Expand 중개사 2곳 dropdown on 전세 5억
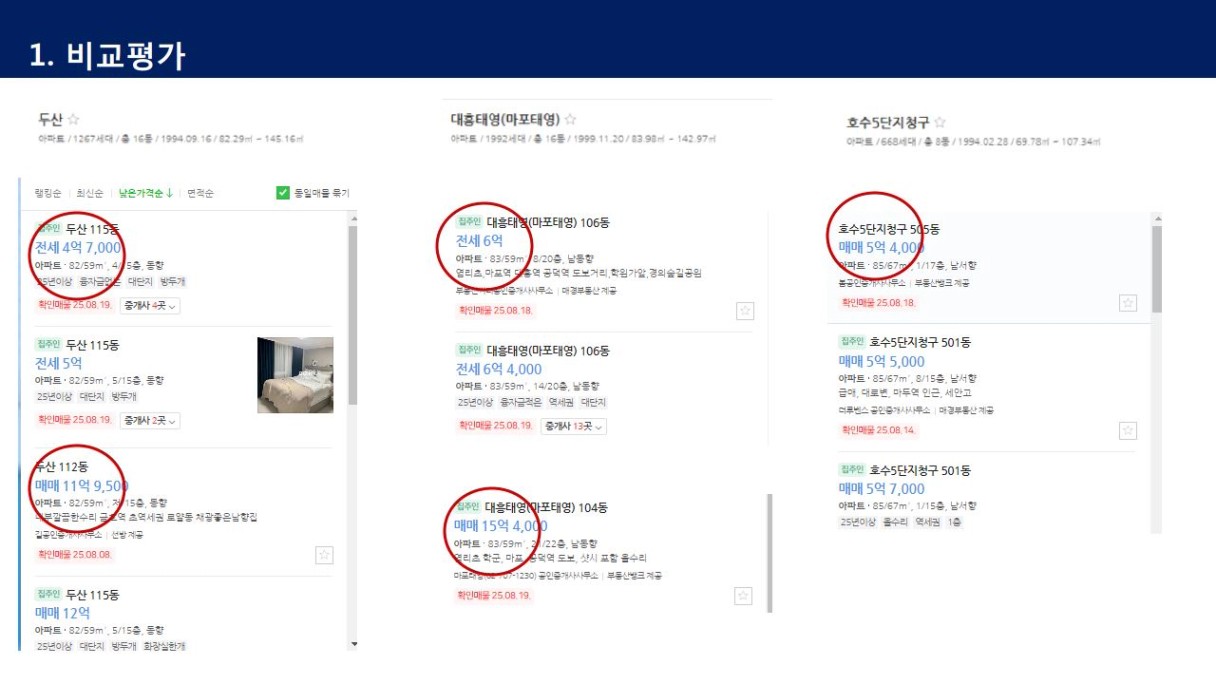 [x=150, y=421]
